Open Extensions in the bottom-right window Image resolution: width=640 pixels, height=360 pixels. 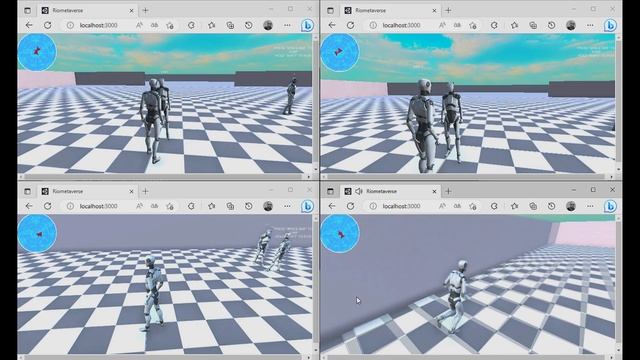494,206
